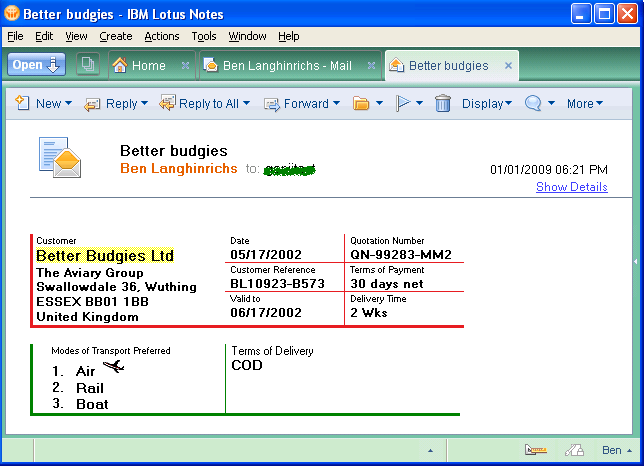Close the Better budgies tab

click(508, 66)
